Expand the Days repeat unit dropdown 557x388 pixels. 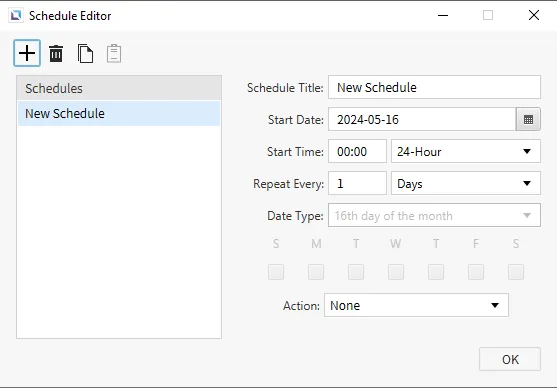coord(466,183)
